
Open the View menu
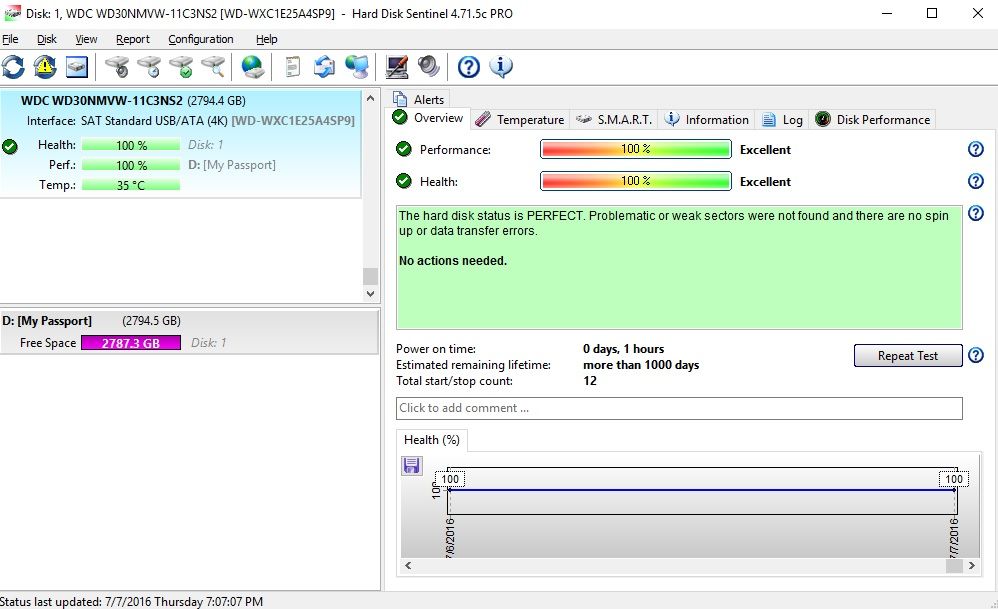(x=86, y=39)
